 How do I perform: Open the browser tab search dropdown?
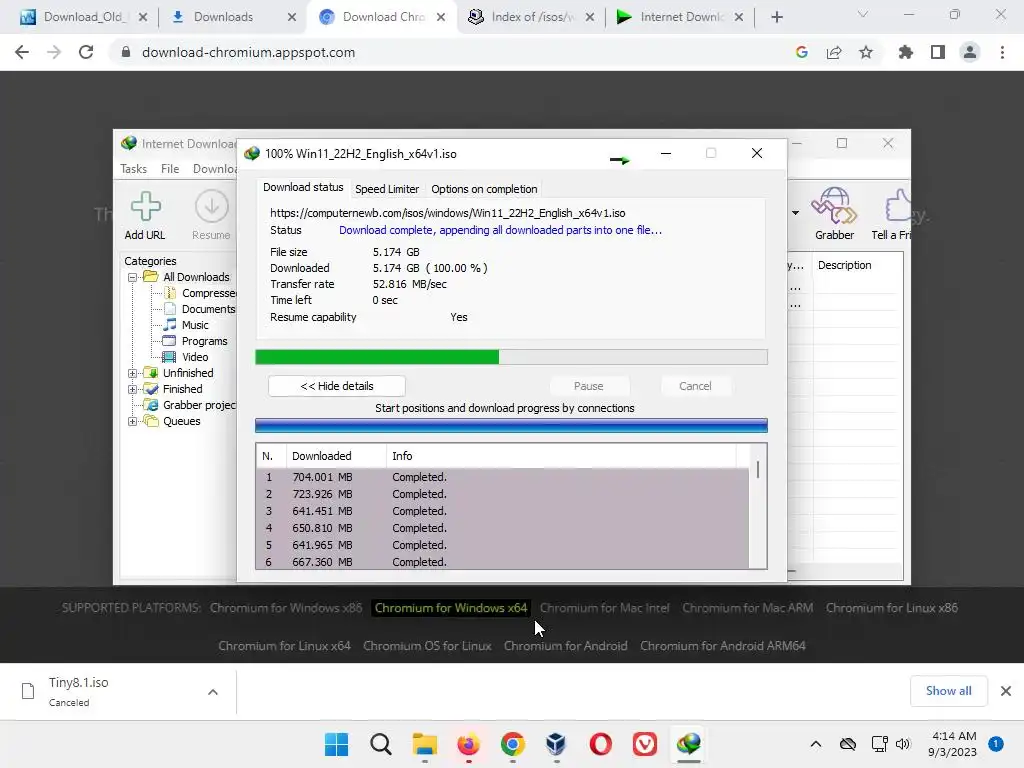[863, 14]
